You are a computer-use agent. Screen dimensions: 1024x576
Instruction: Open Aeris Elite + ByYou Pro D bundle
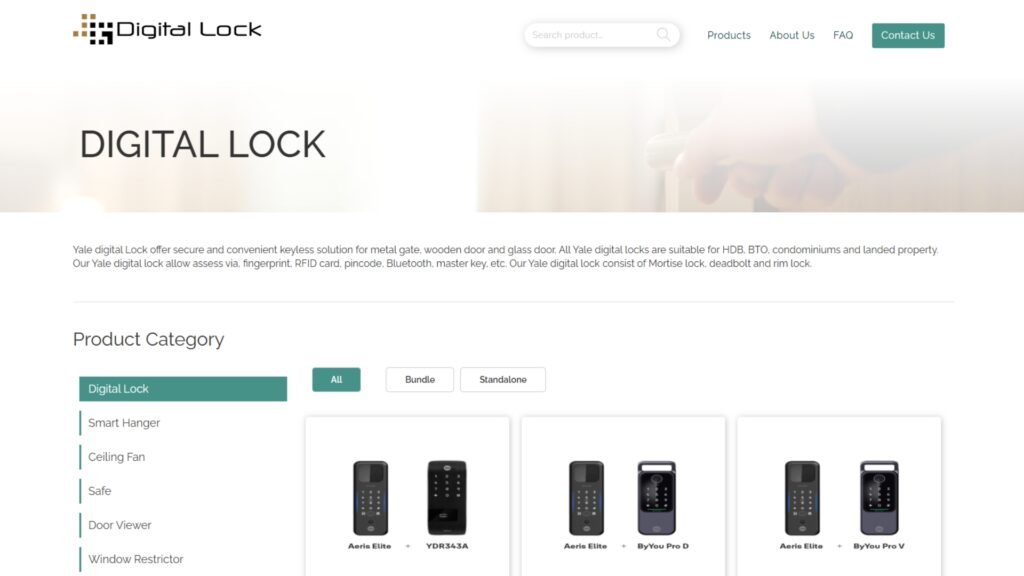623,496
